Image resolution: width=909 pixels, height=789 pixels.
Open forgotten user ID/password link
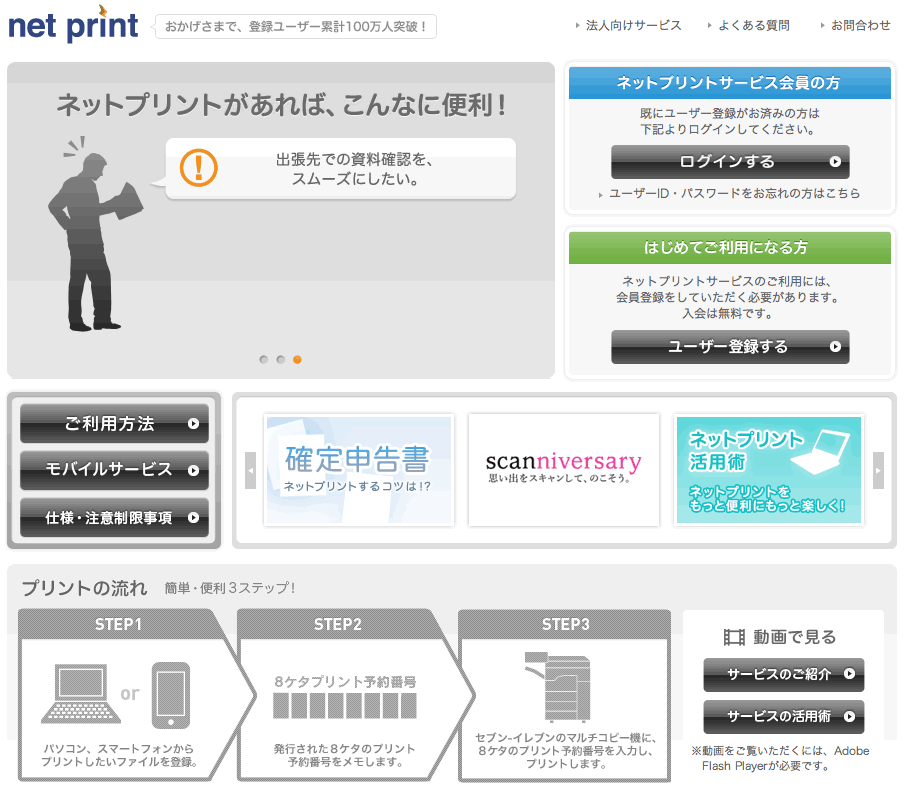pyautogui.click(x=734, y=194)
